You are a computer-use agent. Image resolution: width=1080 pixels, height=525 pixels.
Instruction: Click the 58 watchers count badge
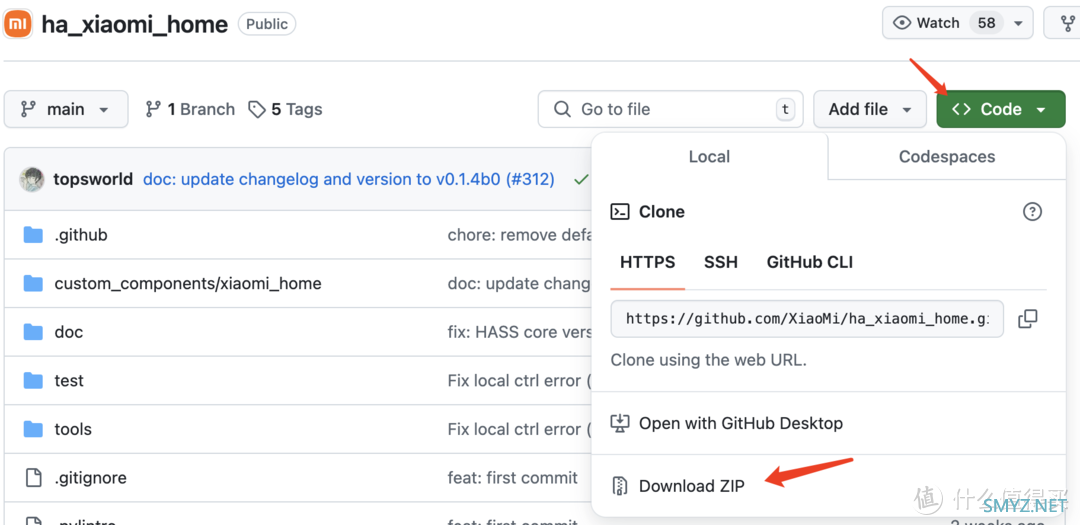(986, 23)
